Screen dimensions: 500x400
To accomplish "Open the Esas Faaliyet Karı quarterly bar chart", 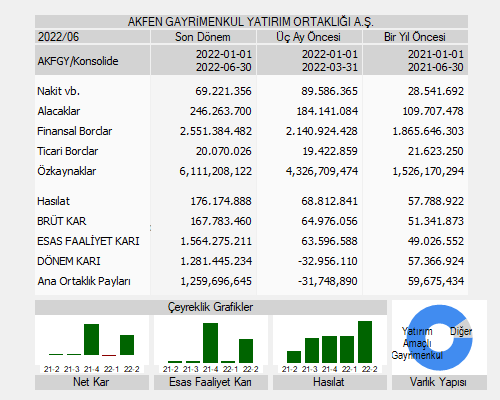I will (x=211, y=344).
